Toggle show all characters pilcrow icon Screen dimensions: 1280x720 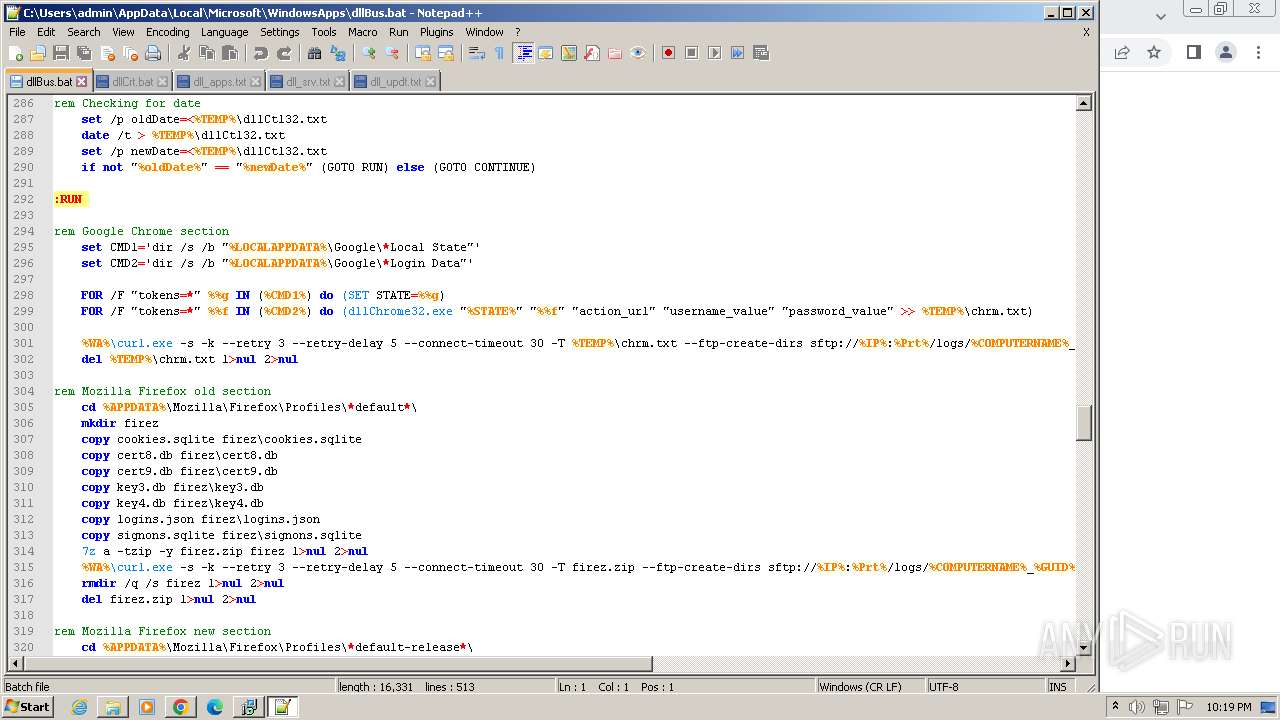(x=499, y=53)
